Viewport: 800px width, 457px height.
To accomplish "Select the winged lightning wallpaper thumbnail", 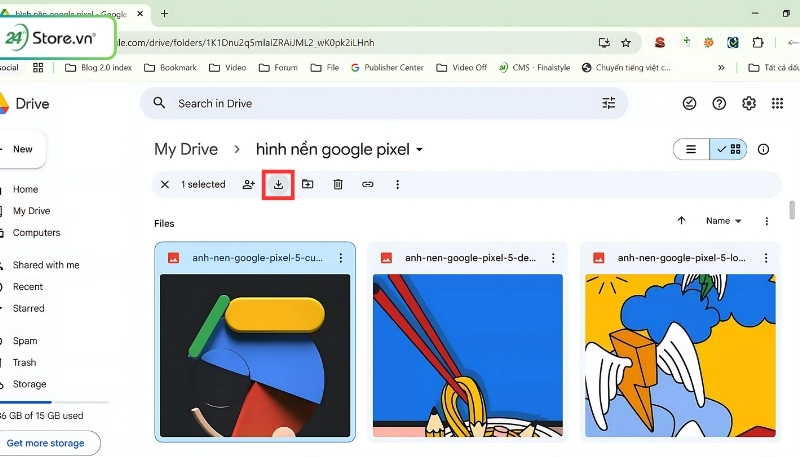I will click(681, 356).
